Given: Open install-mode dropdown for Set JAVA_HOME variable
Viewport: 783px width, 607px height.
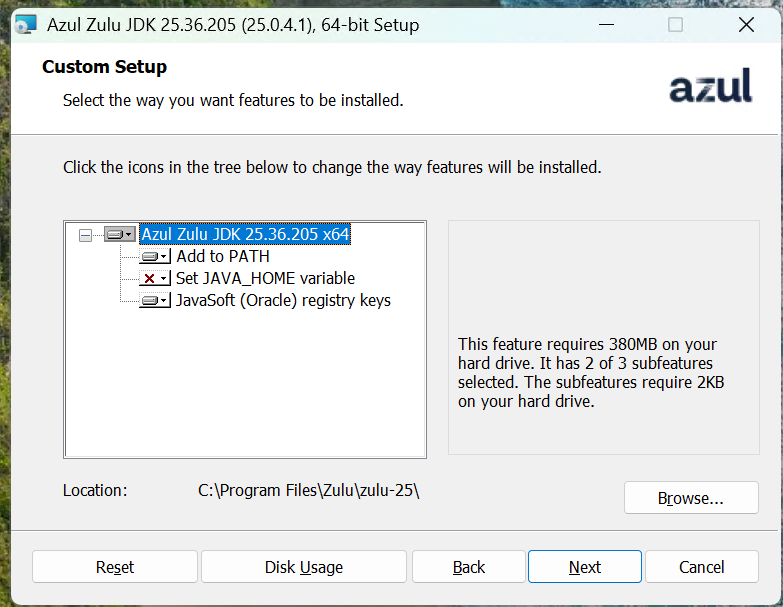Looking at the screenshot, I should pos(155,279).
